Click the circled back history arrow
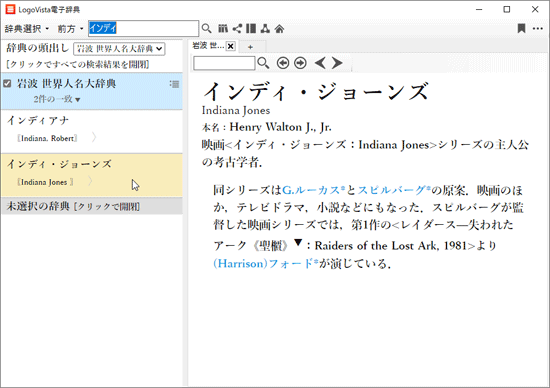The width and height of the screenshot is (550, 388). coord(283,63)
